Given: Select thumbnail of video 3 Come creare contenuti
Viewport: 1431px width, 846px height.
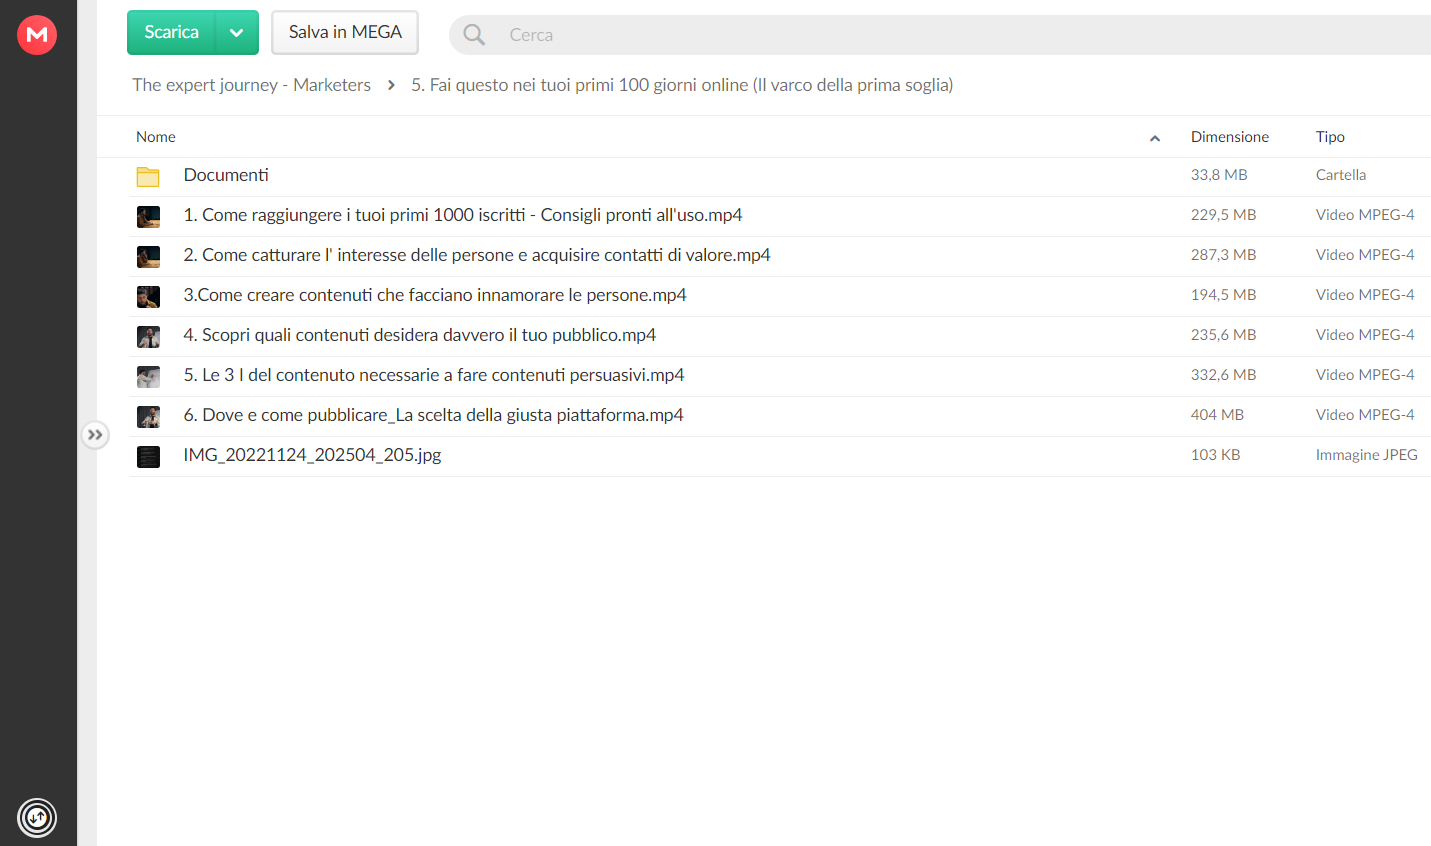Looking at the screenshot, I should (148, 296).
